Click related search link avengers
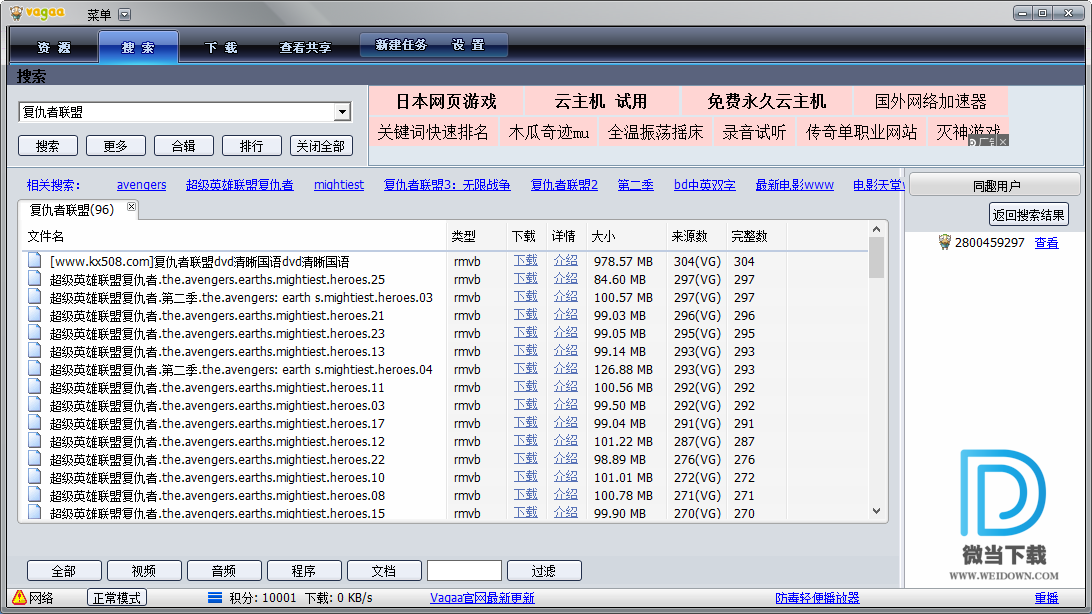The height and width of the screenshot is (614, 1092). (x=141, y=185)
